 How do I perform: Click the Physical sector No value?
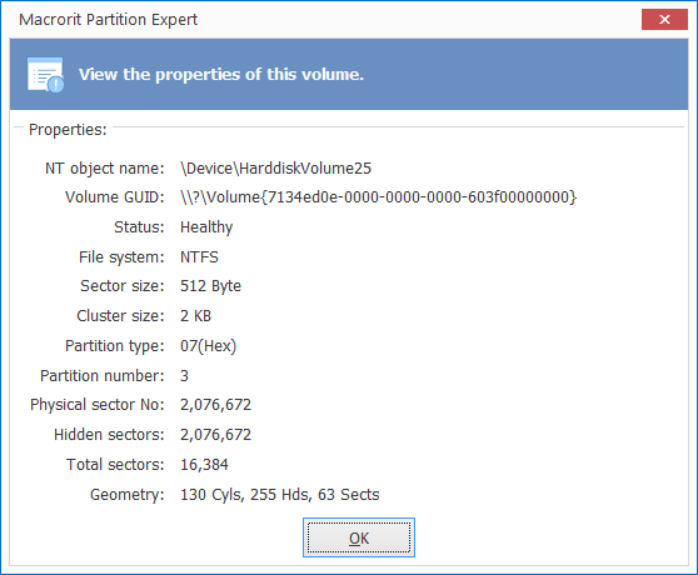pyautogui.click(x=215, y=405)
